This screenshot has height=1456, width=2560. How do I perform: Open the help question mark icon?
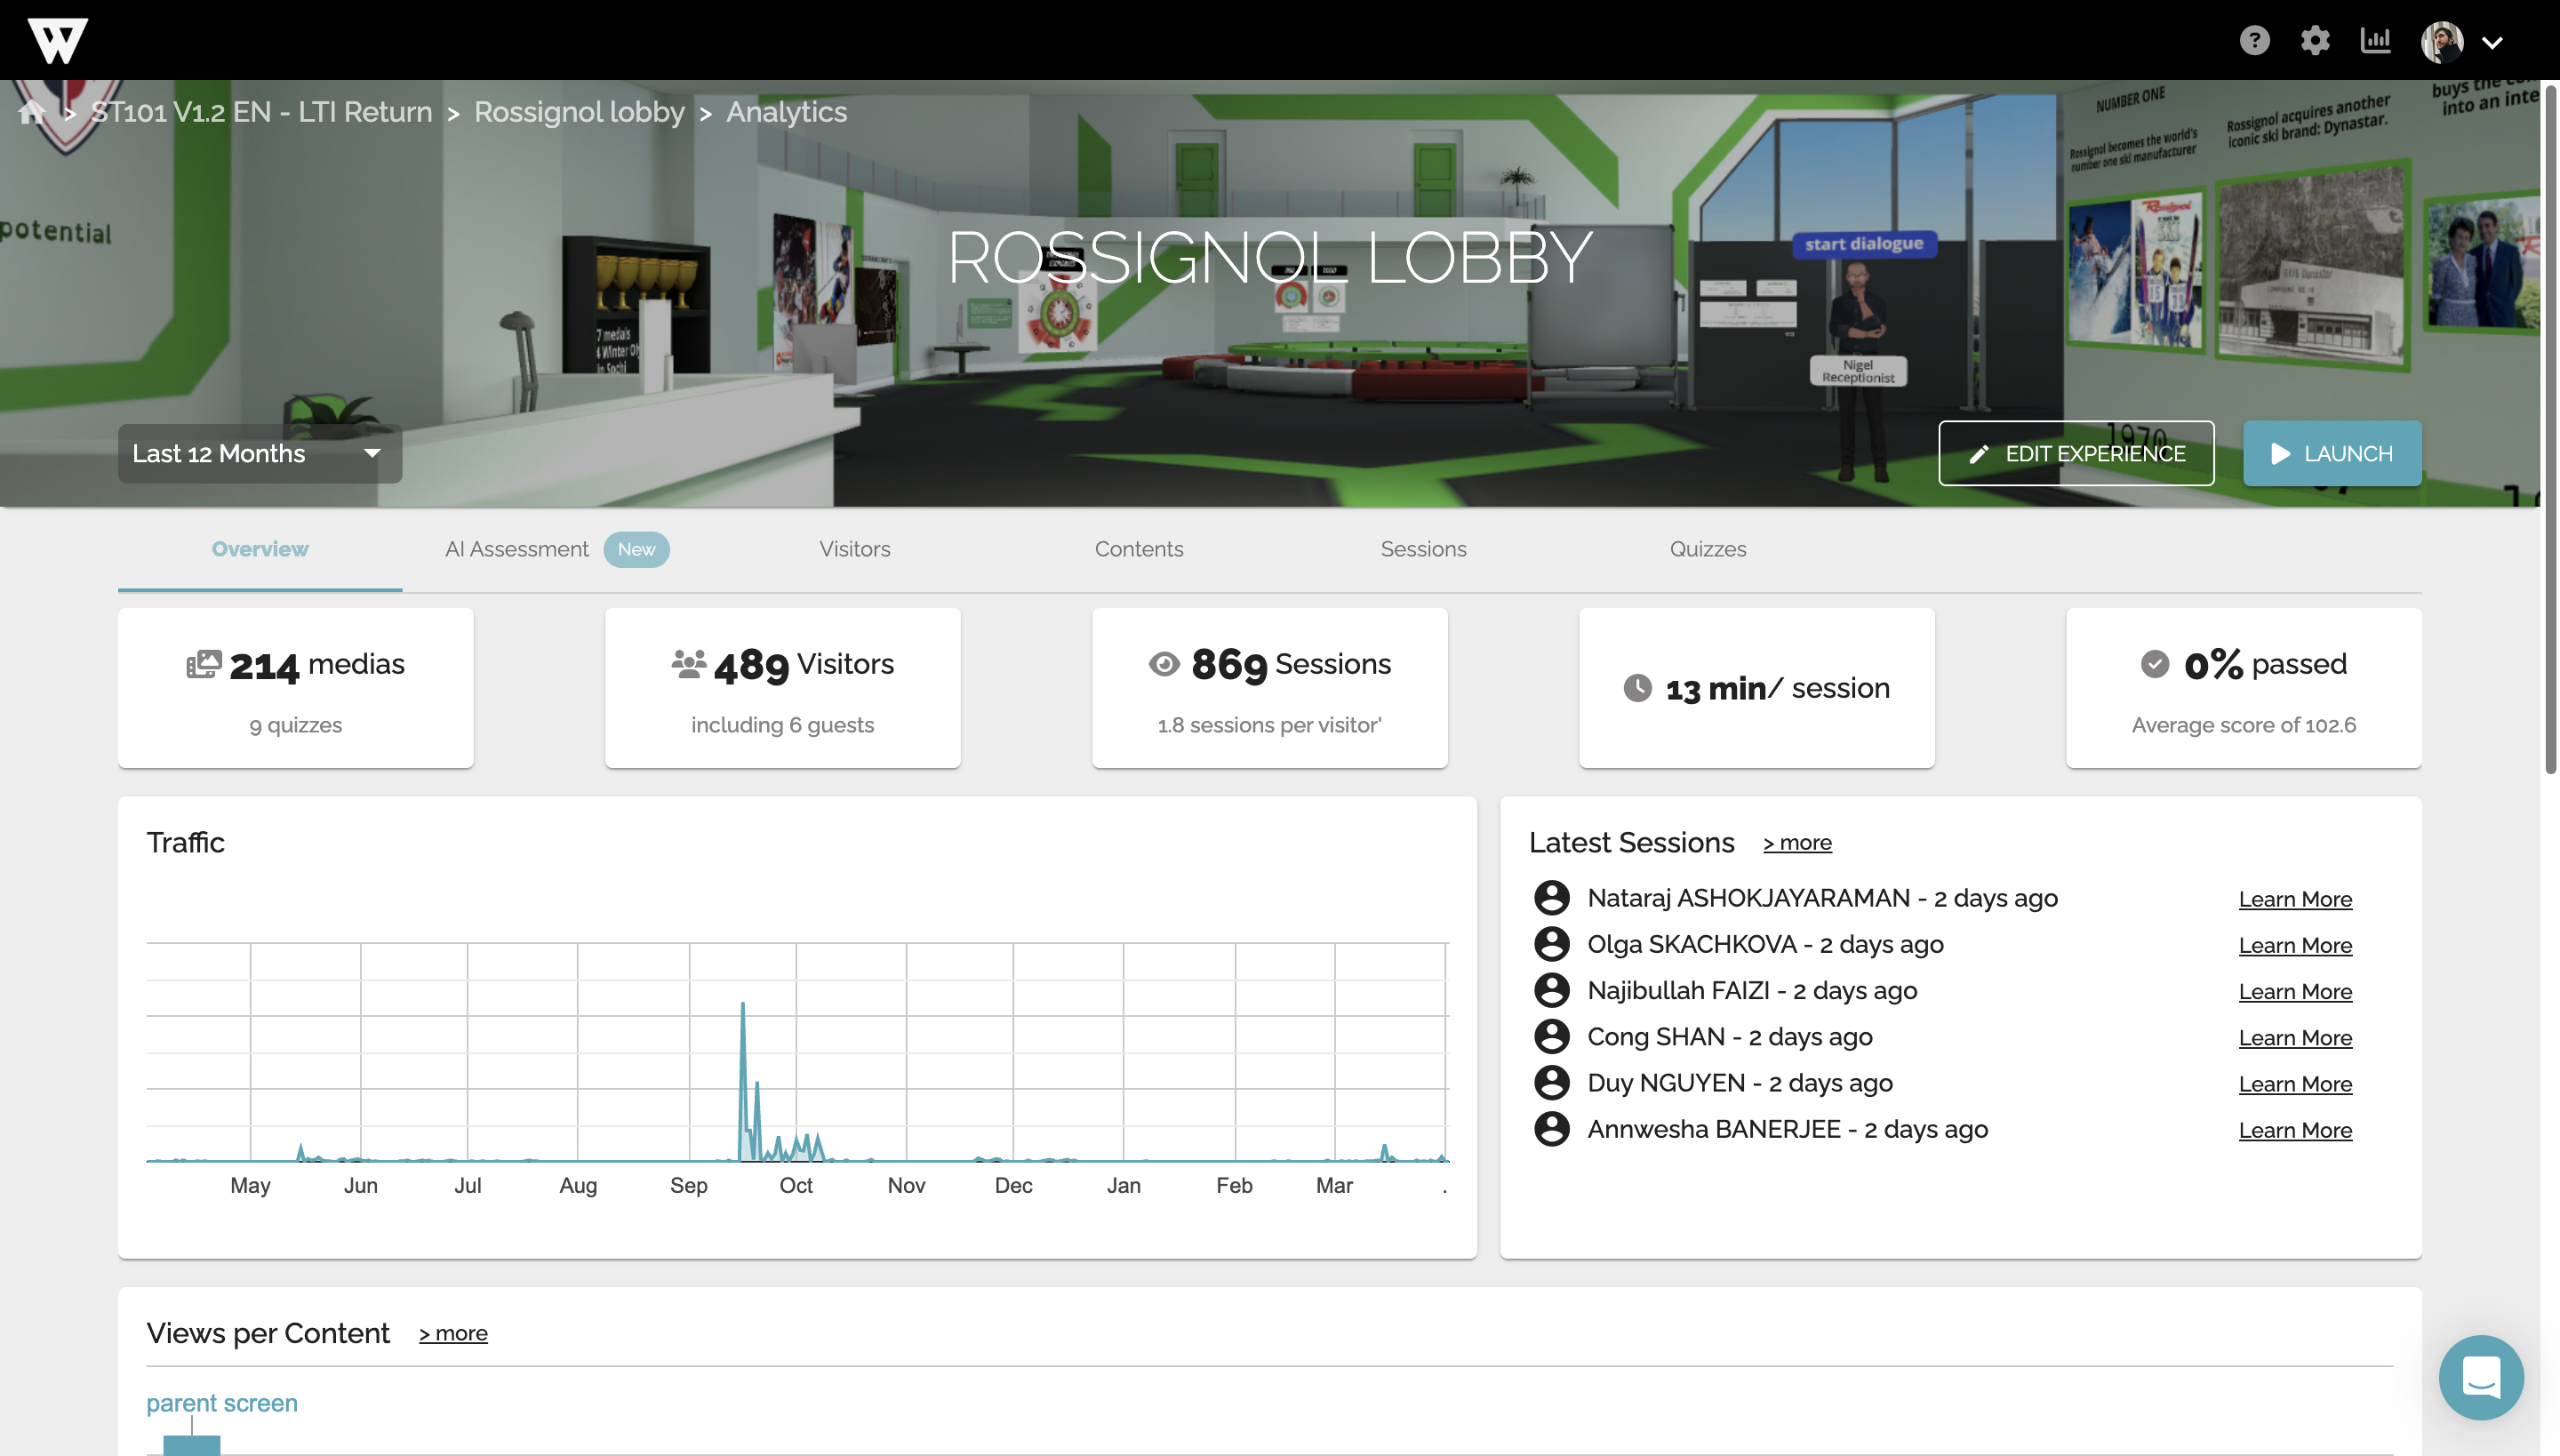(2254, 41)
